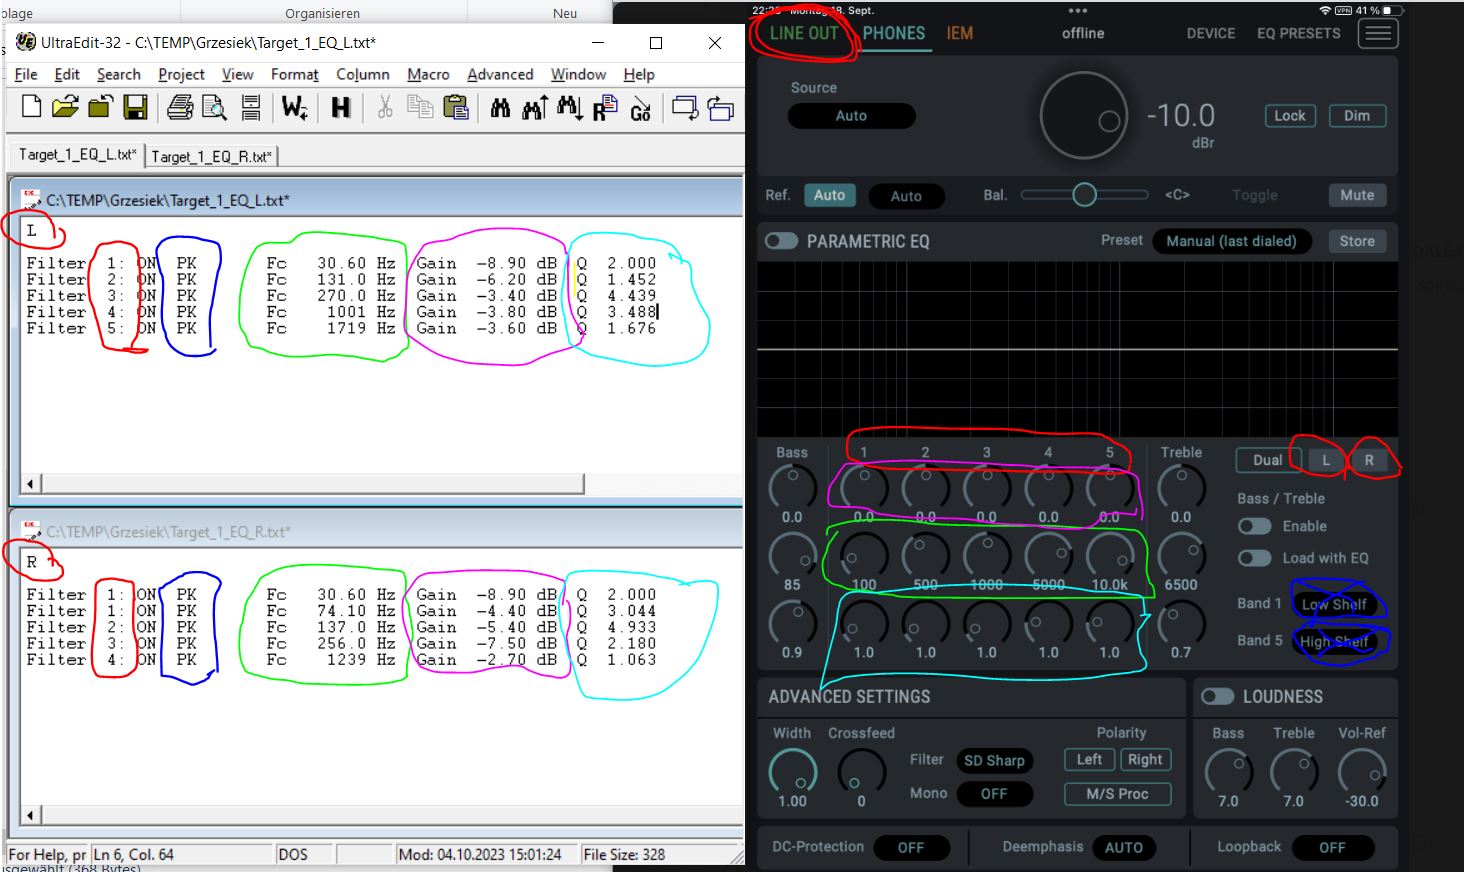Toggle the Load with EQ switch

click(1254, 558)
